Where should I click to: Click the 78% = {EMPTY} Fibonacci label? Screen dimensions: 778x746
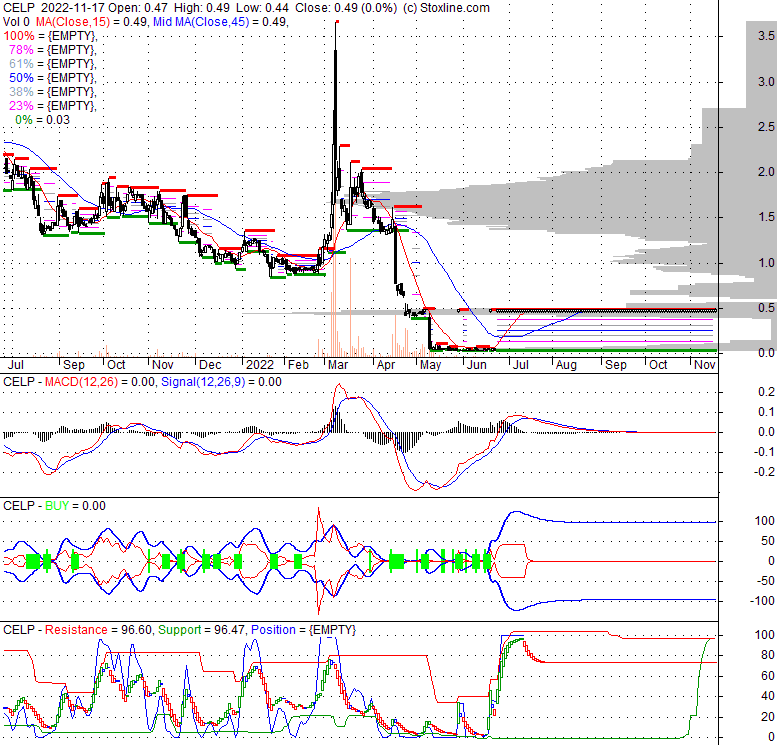click(53, 50)
